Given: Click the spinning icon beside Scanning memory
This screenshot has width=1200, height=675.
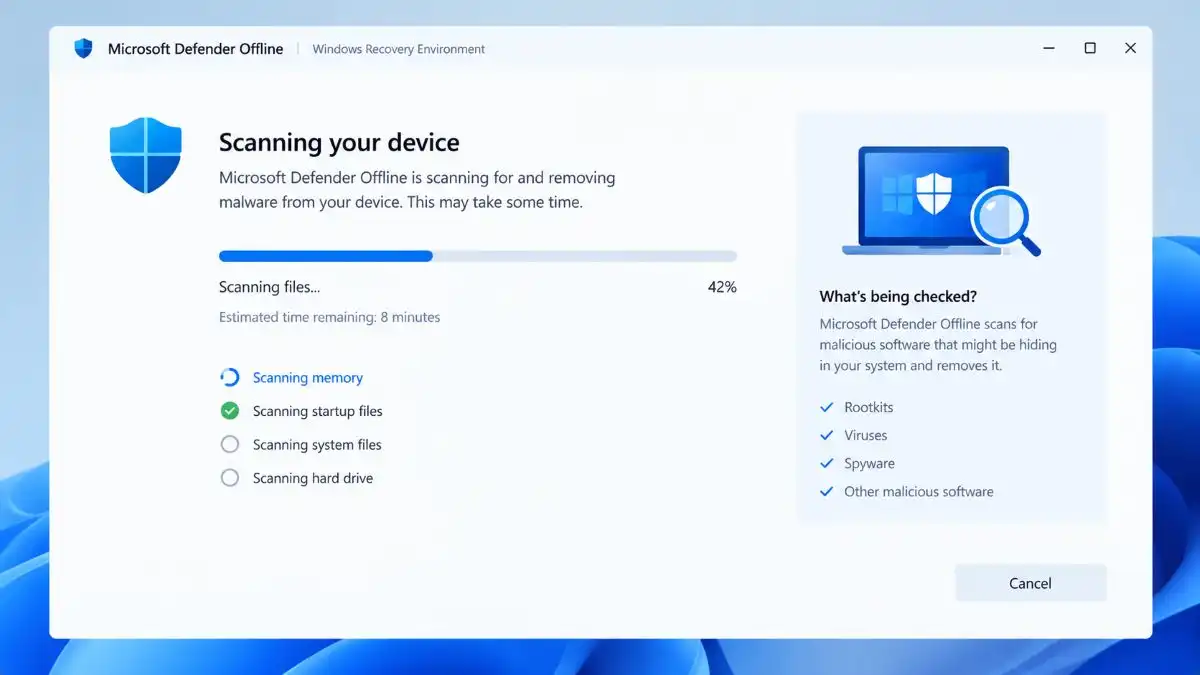Looking at the screenshot, I should pos(230,377).
